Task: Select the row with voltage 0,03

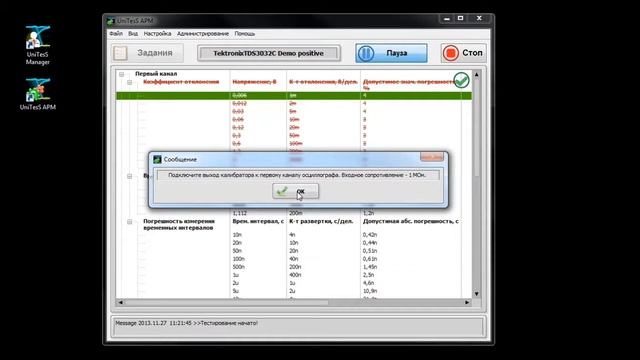Action: click(x=294, y=111)
